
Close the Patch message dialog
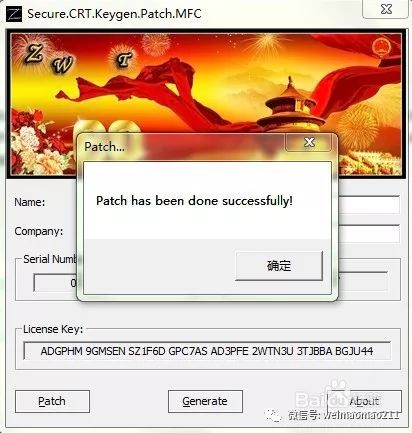click(x=309, y=142)
